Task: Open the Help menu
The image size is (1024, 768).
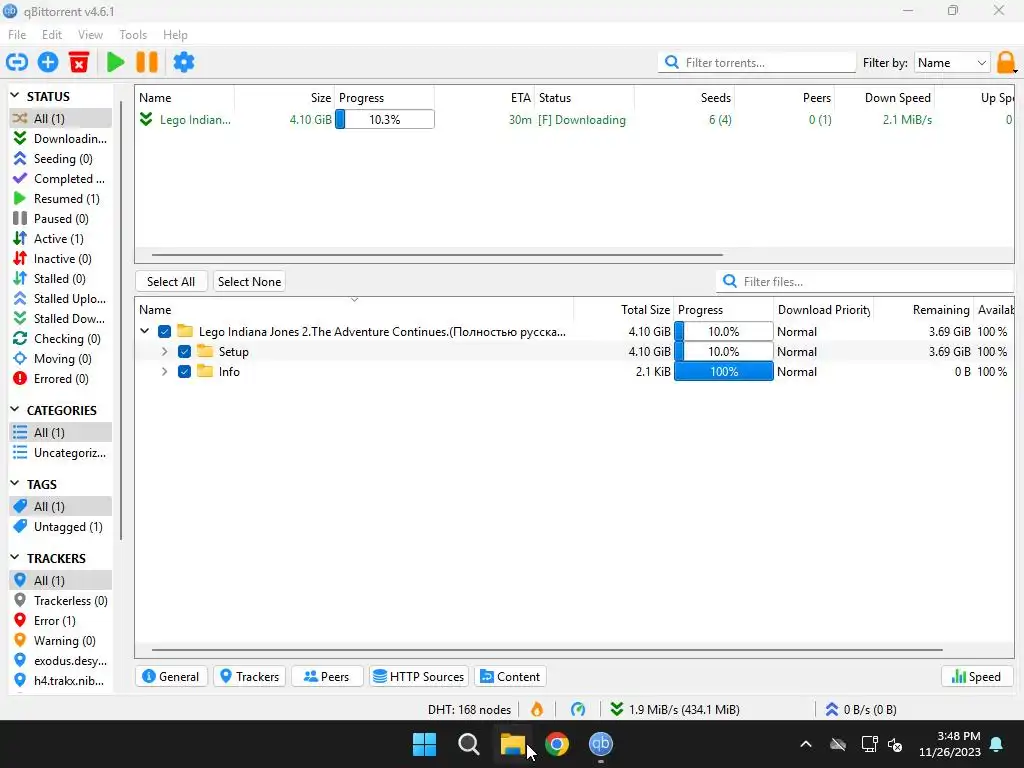Action: tap(175, 35)
